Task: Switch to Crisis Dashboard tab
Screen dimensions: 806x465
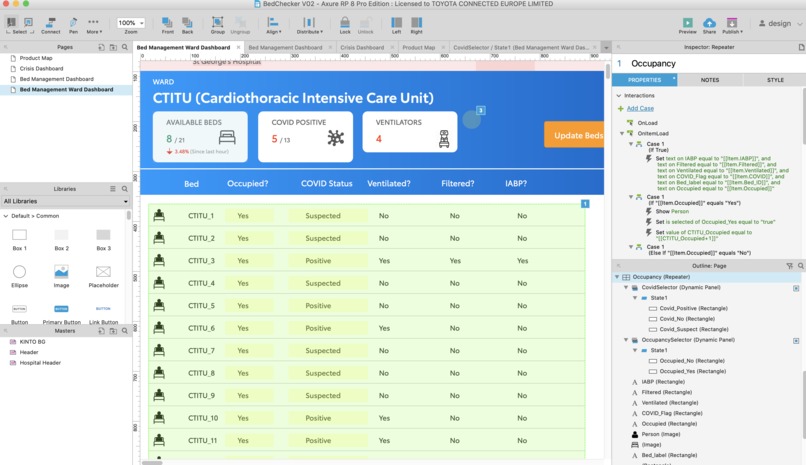Action: (362, 47)
